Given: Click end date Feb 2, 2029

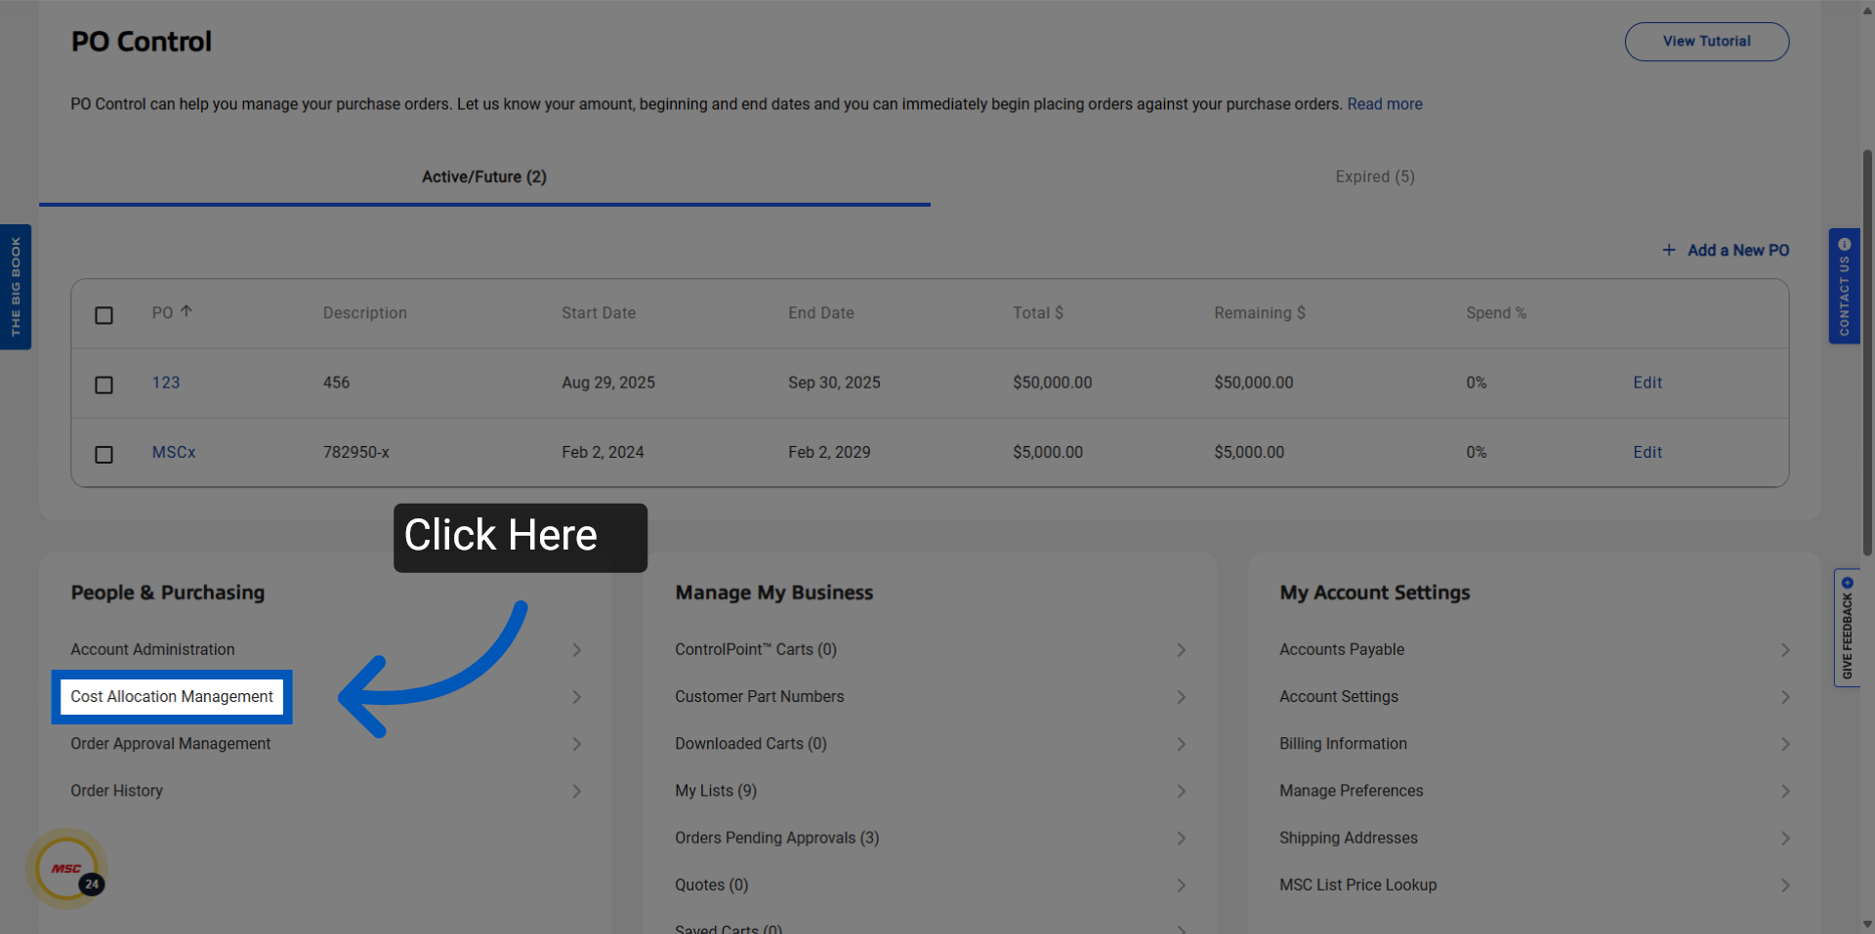Looking at the screenshot, I should pyautogui.click(x=829, y=452).
